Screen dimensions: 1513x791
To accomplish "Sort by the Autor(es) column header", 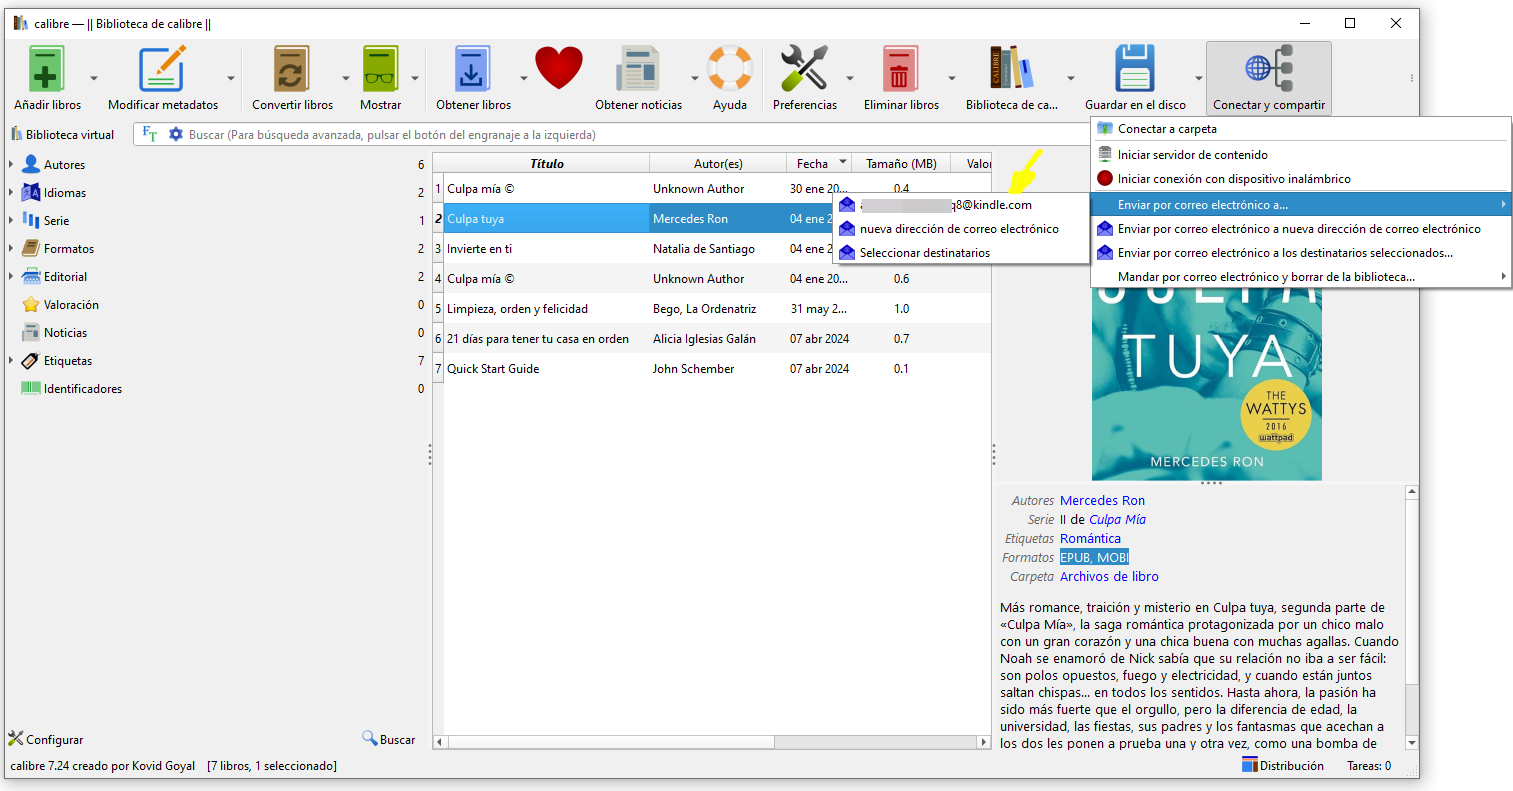I will [x=718, y=163].
